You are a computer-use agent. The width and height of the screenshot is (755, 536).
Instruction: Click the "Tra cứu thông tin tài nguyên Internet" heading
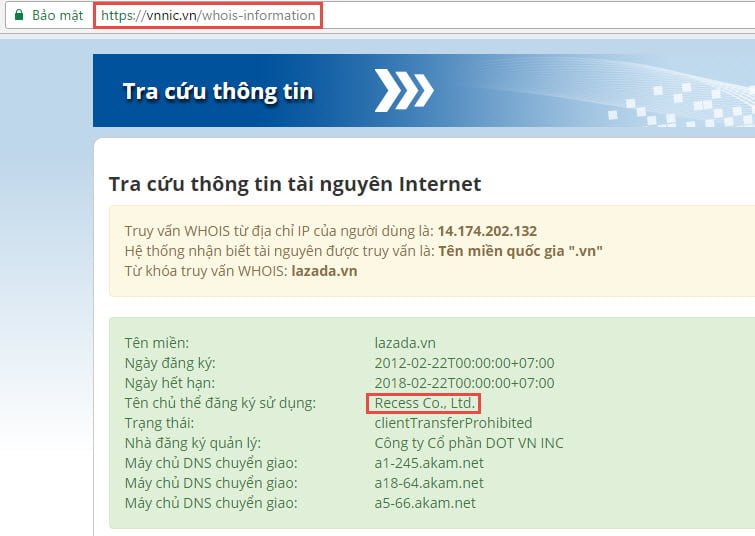[x=294, y=184]
